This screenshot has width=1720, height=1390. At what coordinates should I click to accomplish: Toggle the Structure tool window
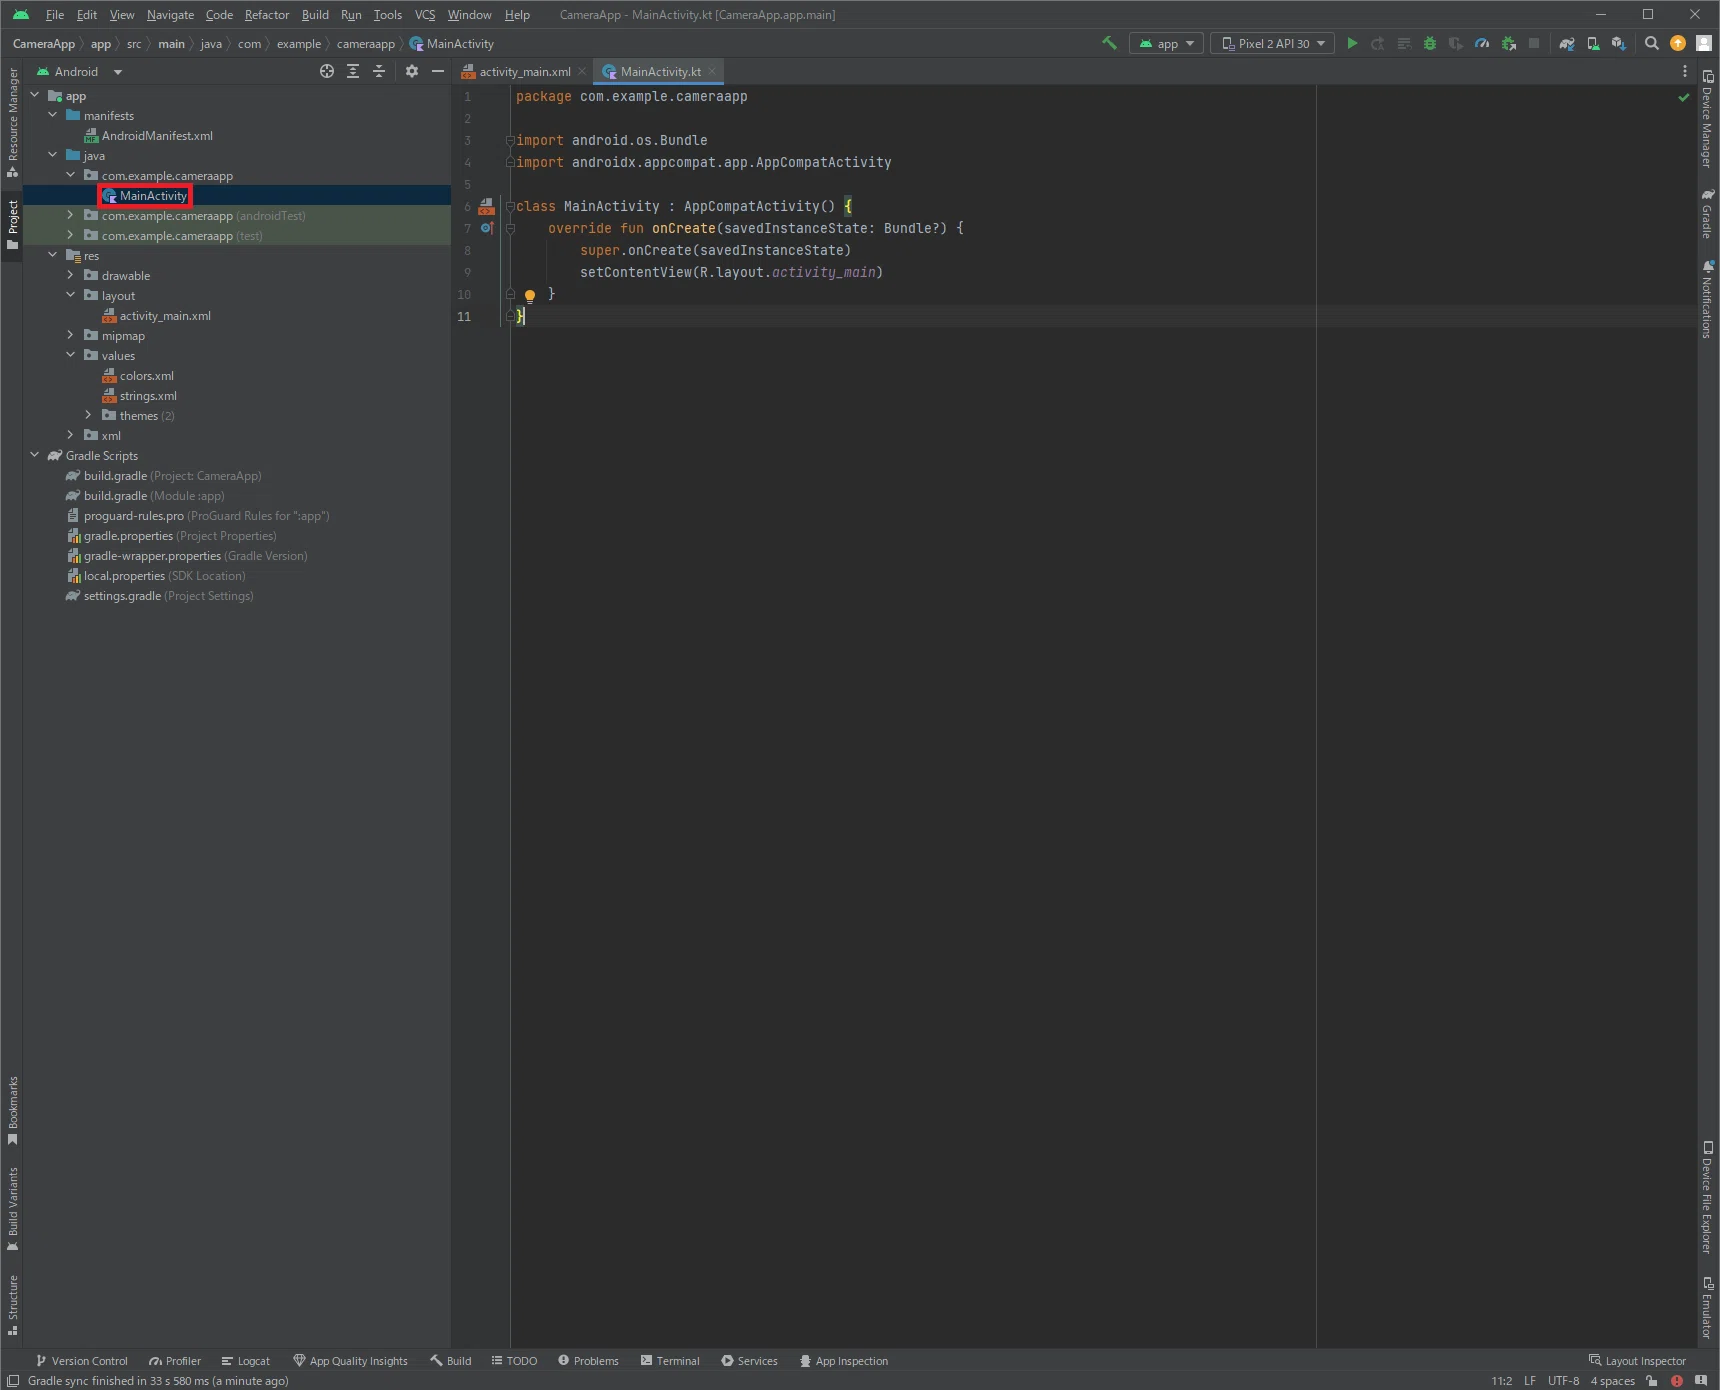(x=12, y=1305)
